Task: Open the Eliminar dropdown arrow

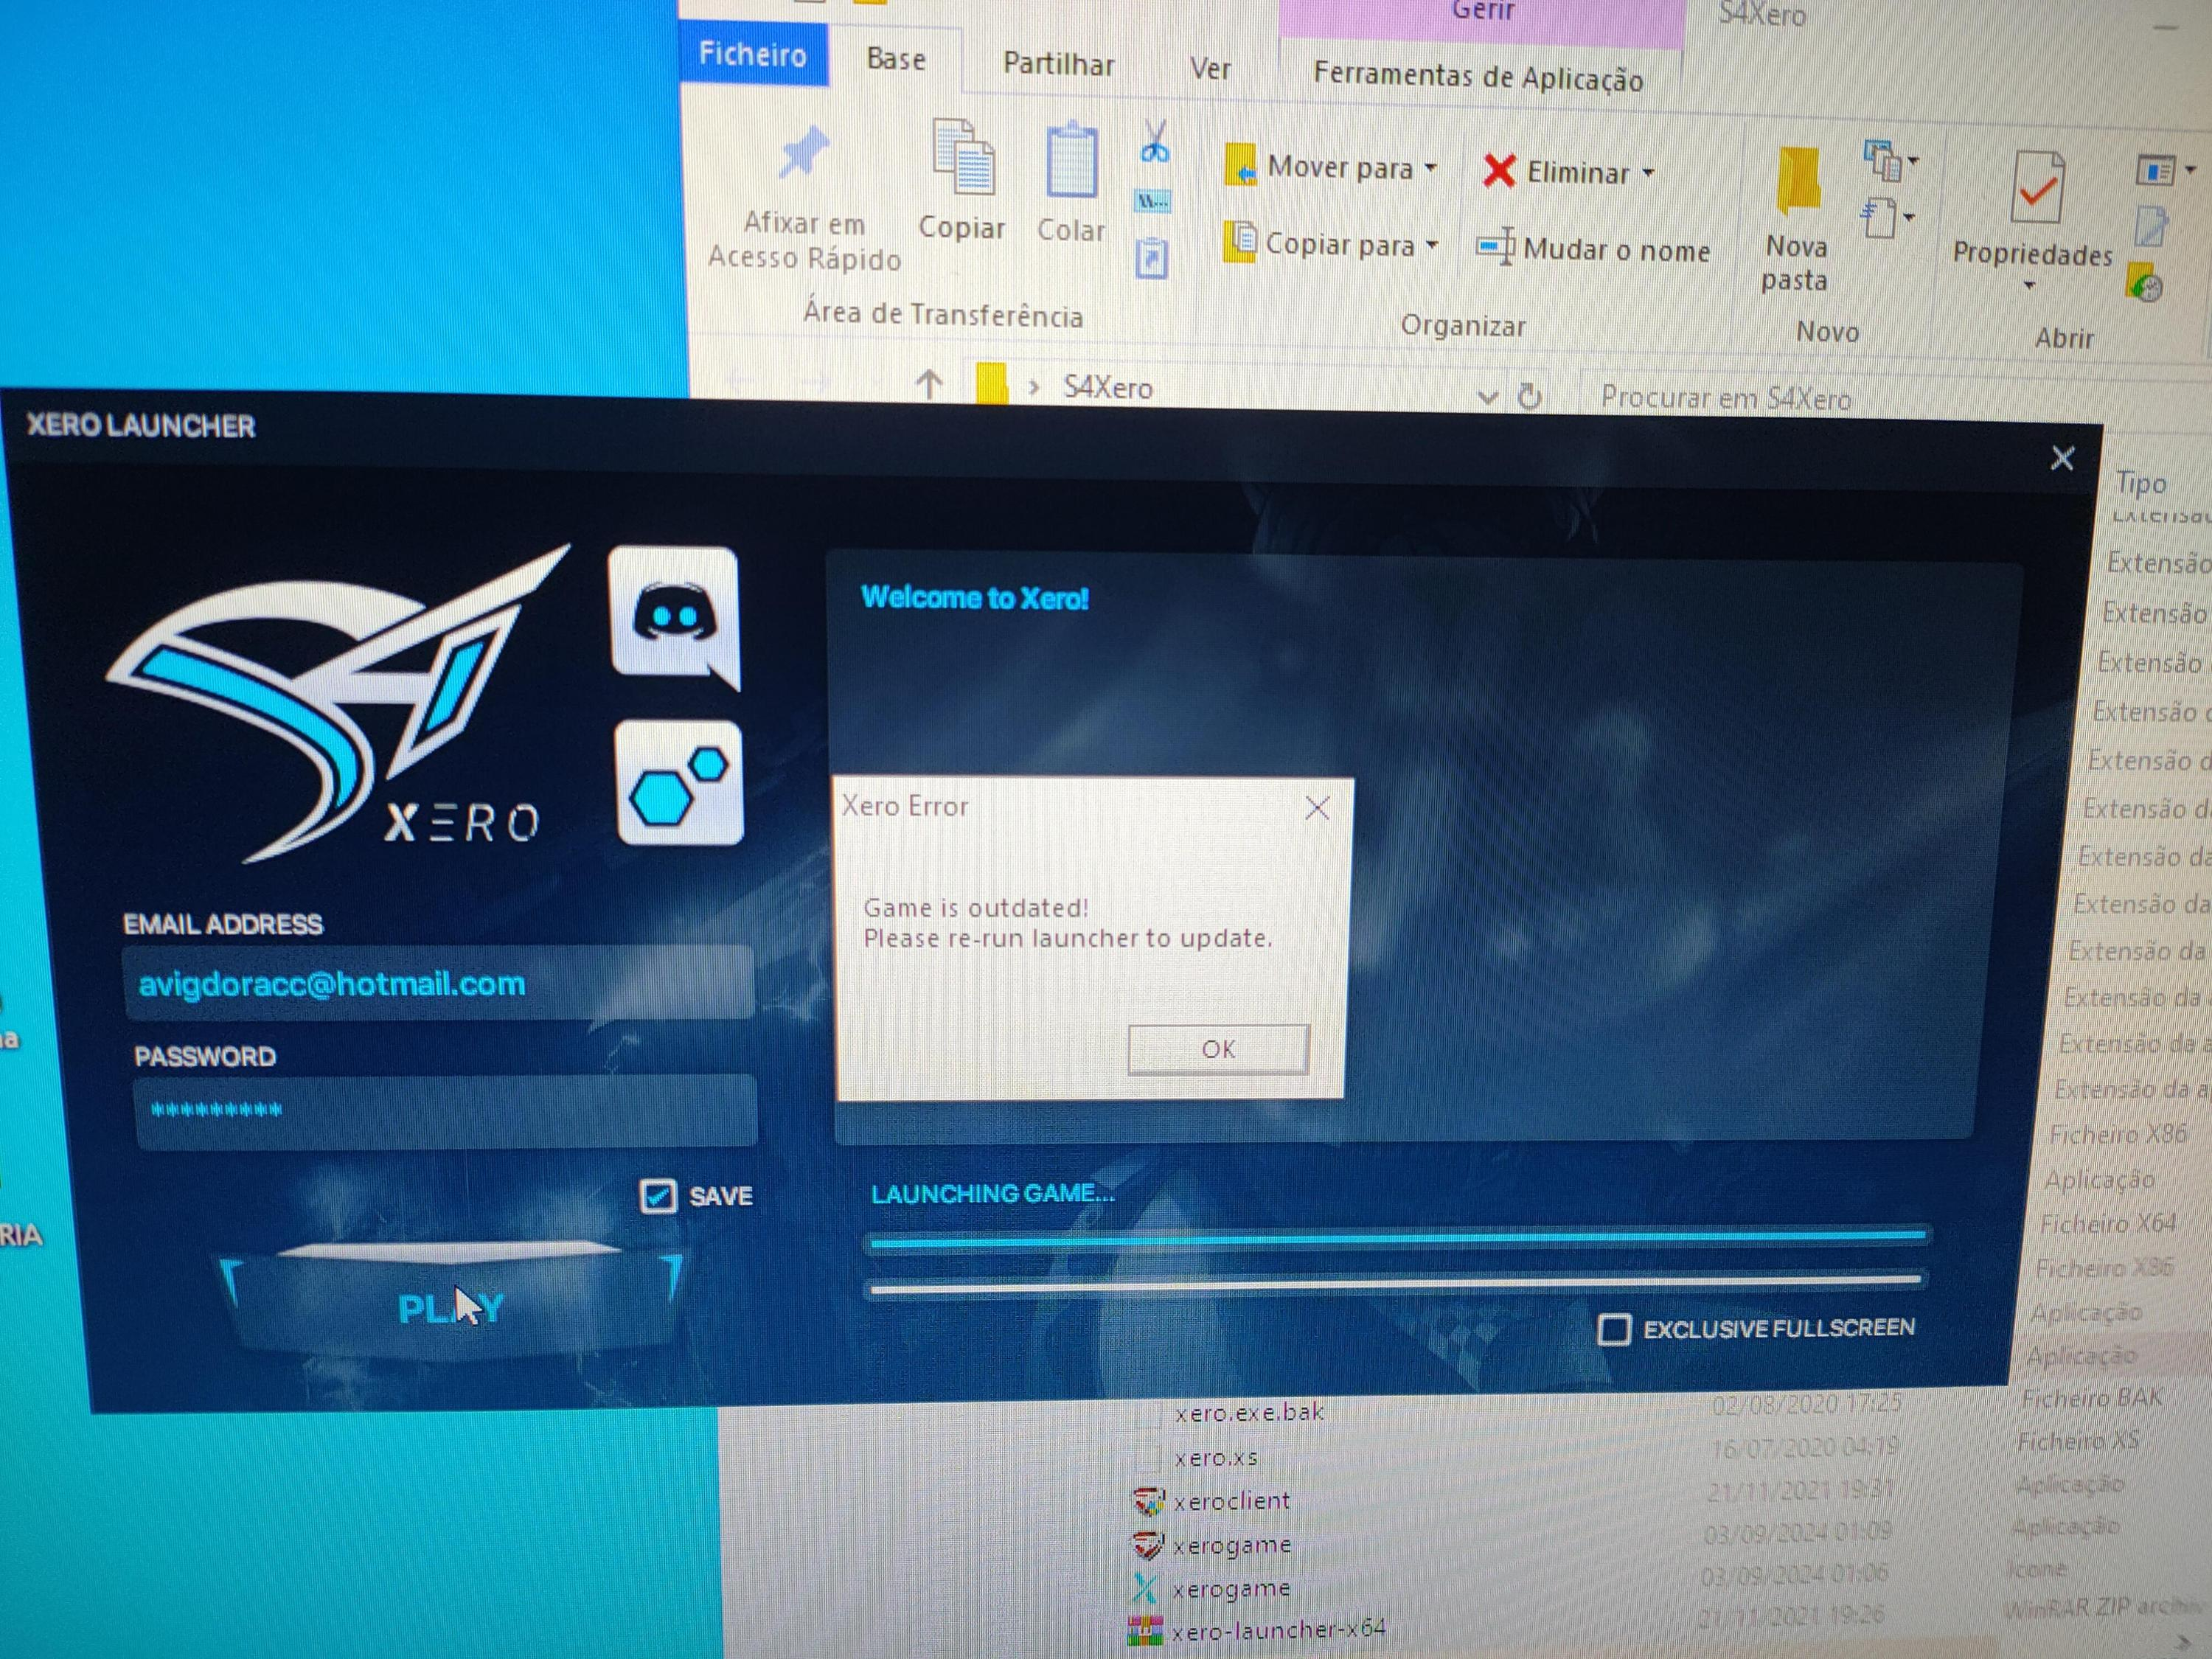Action: point(1648,173)
